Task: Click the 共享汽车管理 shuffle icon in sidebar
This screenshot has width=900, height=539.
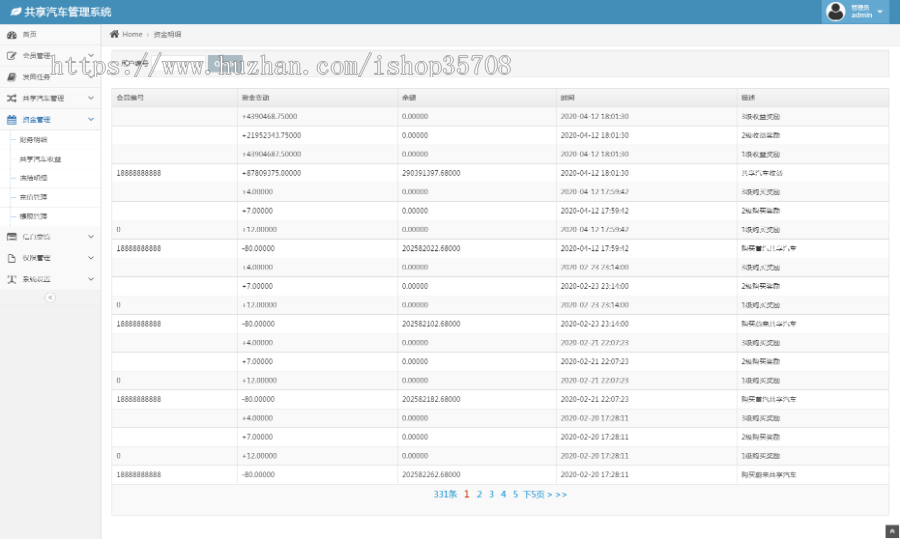Action: point(12,98)
